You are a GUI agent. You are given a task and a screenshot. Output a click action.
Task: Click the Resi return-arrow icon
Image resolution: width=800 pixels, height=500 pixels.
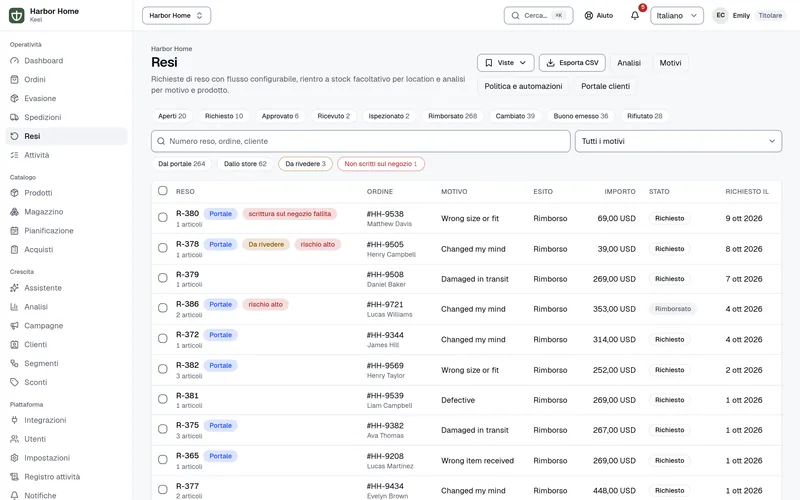[14, 136]
